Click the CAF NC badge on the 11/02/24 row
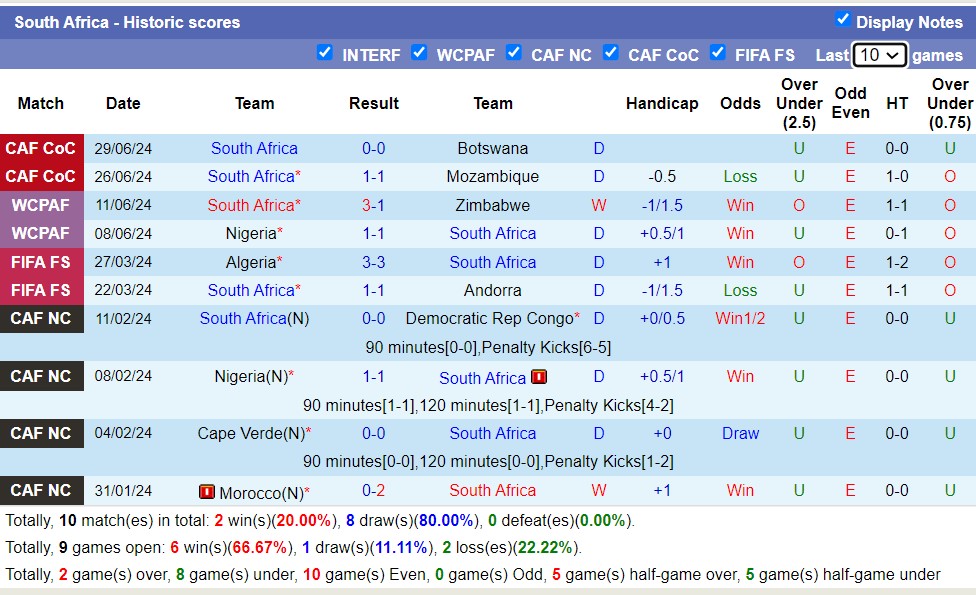This screenshot has width=976, height=595. tap(42, 318)
